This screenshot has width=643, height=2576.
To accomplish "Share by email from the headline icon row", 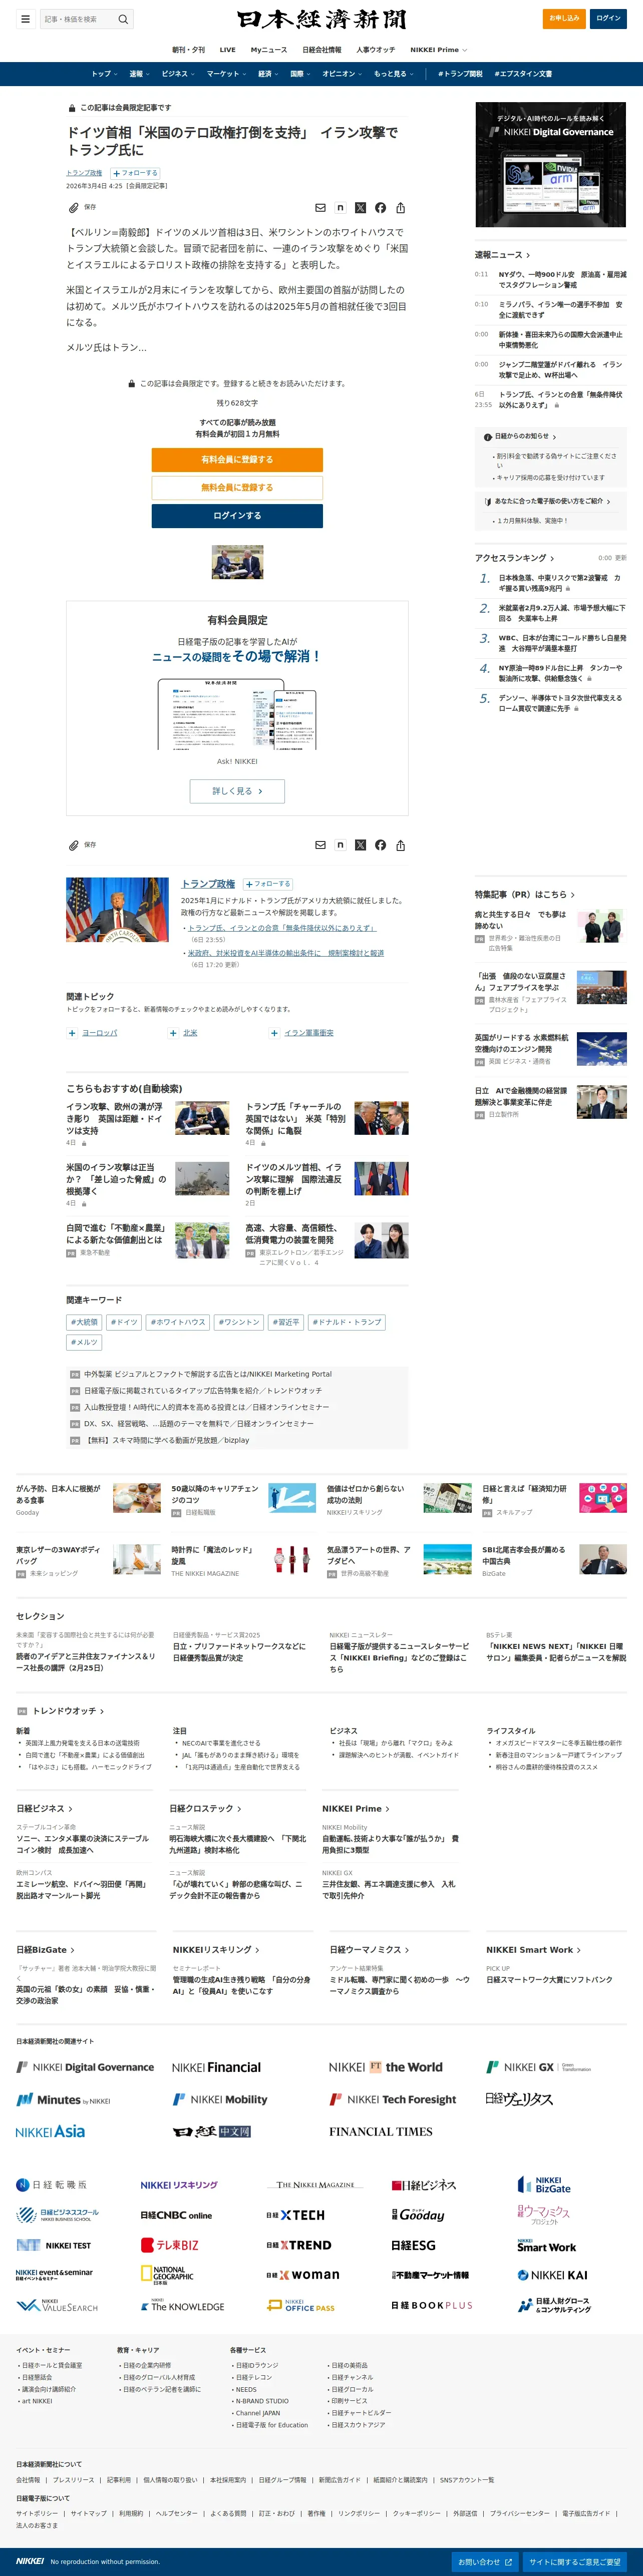I will (x=320, y=208).
